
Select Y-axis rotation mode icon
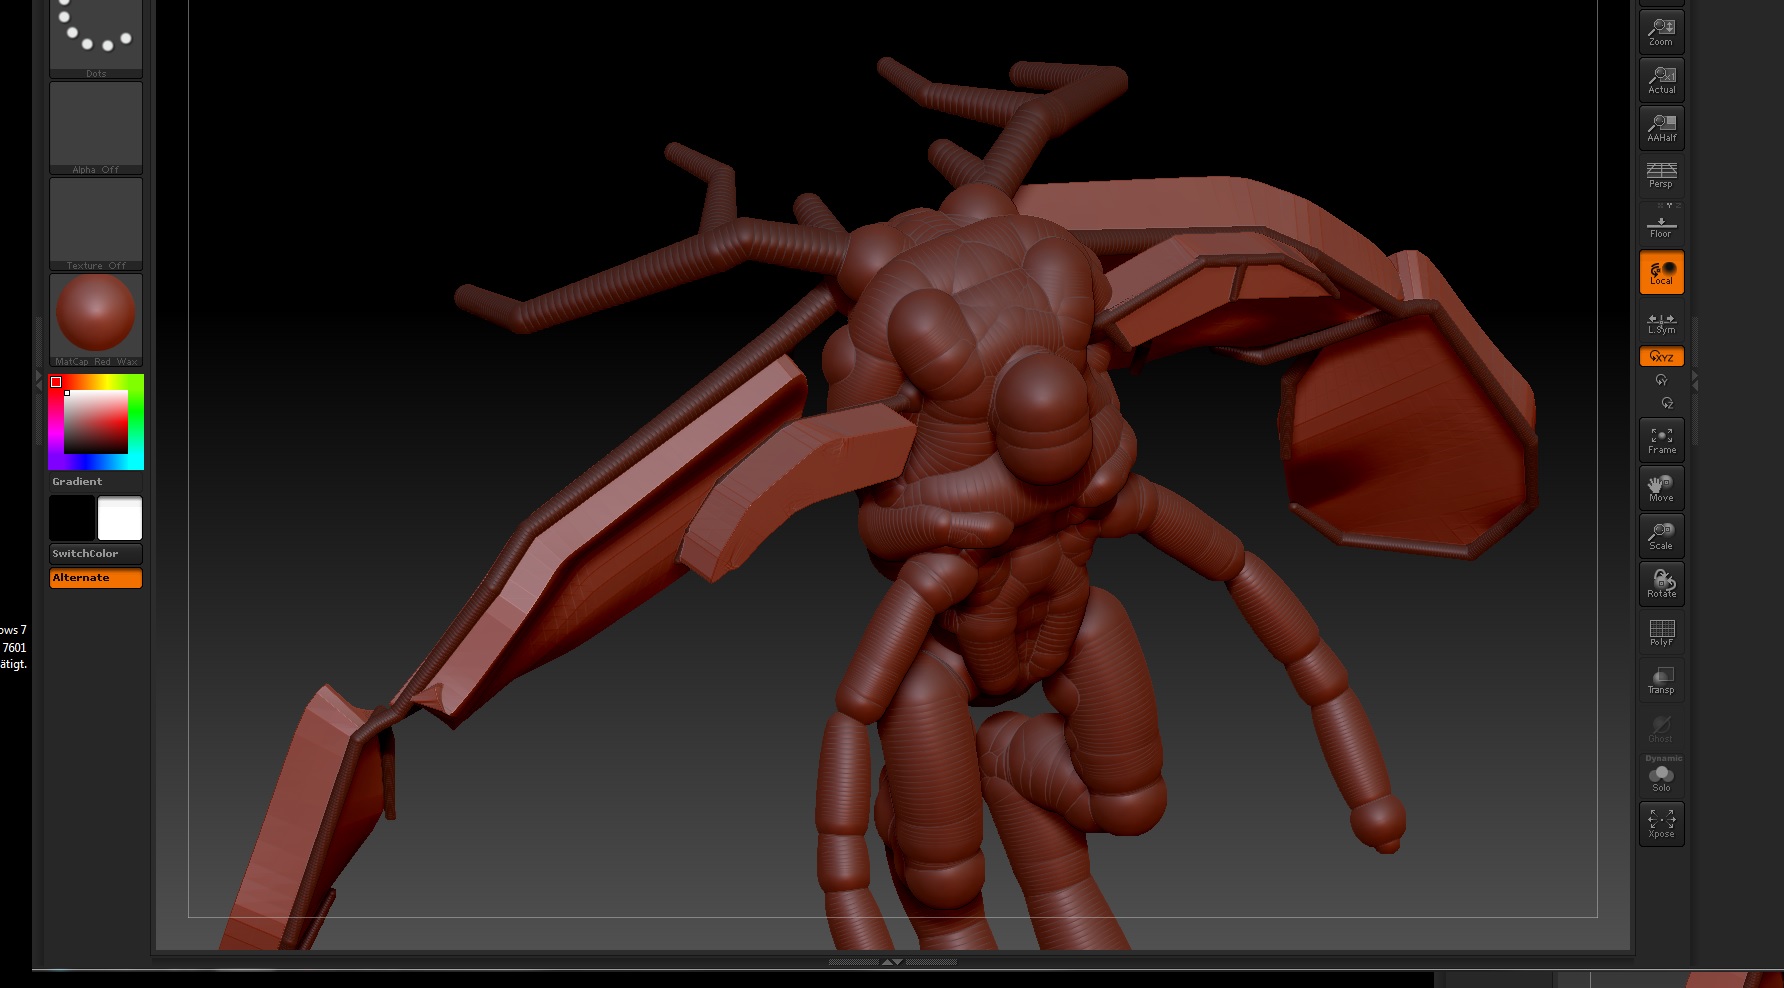tap(1661, 380)
